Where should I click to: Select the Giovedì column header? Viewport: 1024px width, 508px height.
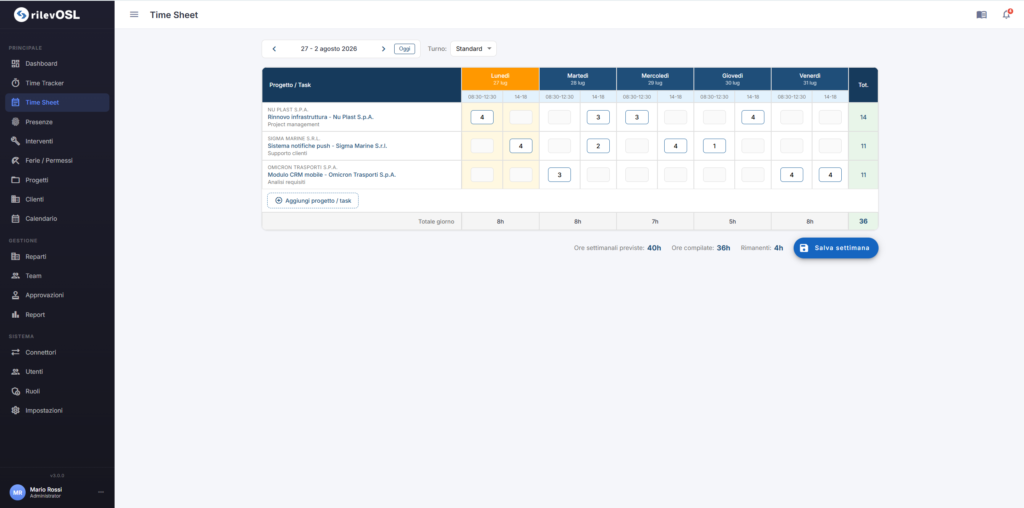[x=732, y=79]
